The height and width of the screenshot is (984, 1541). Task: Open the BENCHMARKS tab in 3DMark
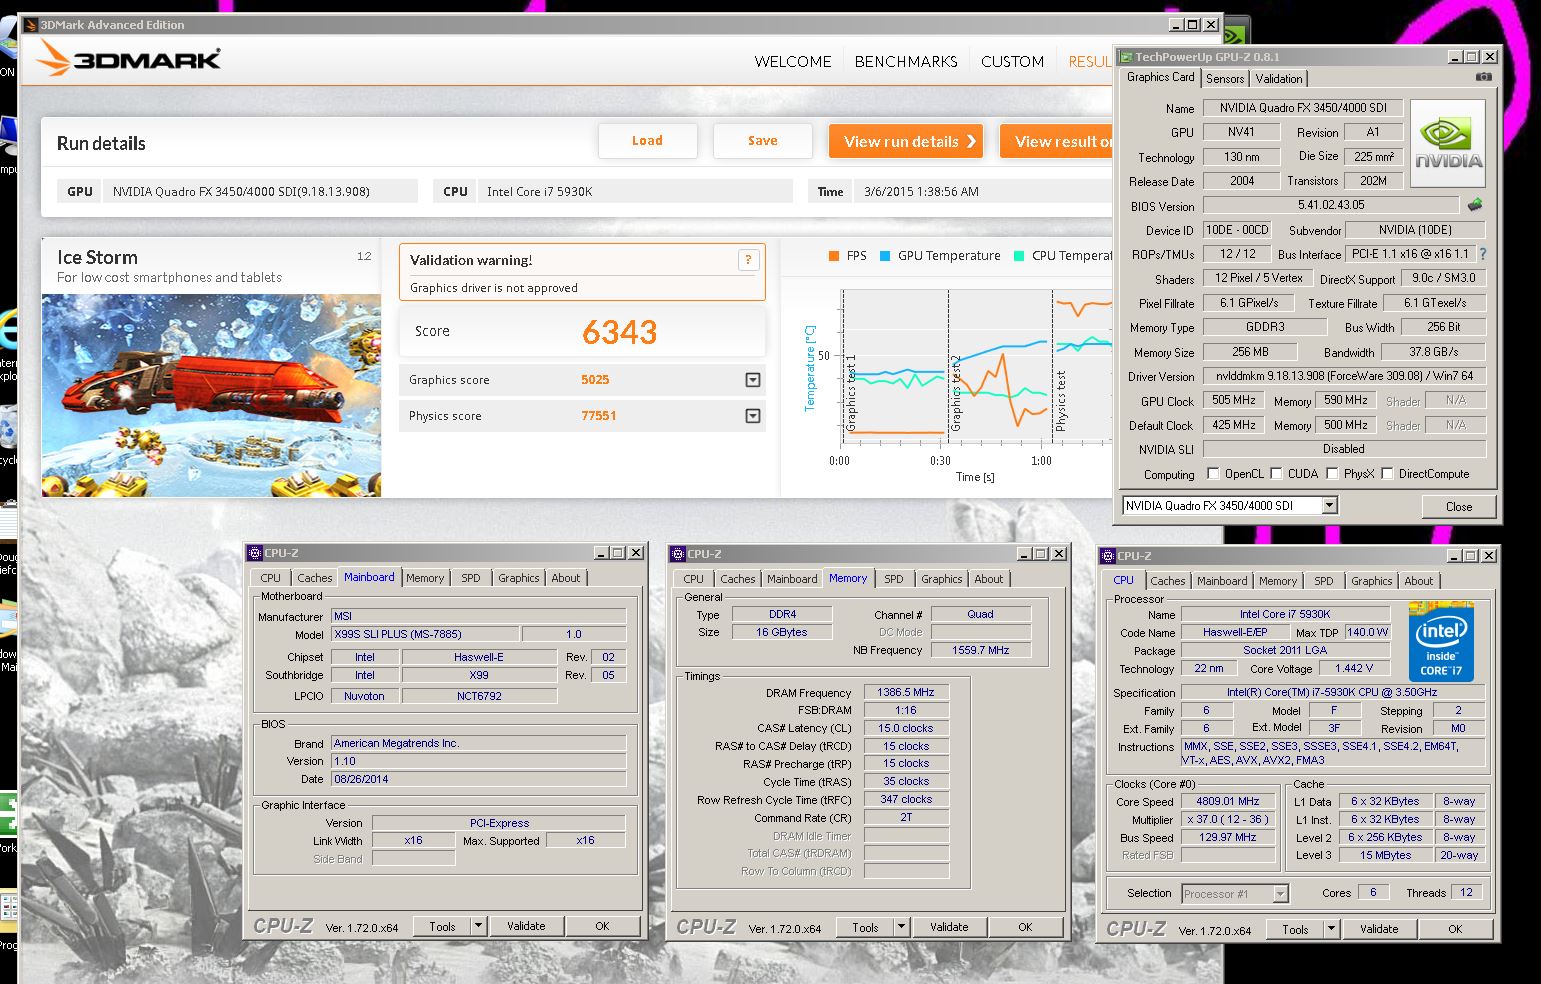906,61
